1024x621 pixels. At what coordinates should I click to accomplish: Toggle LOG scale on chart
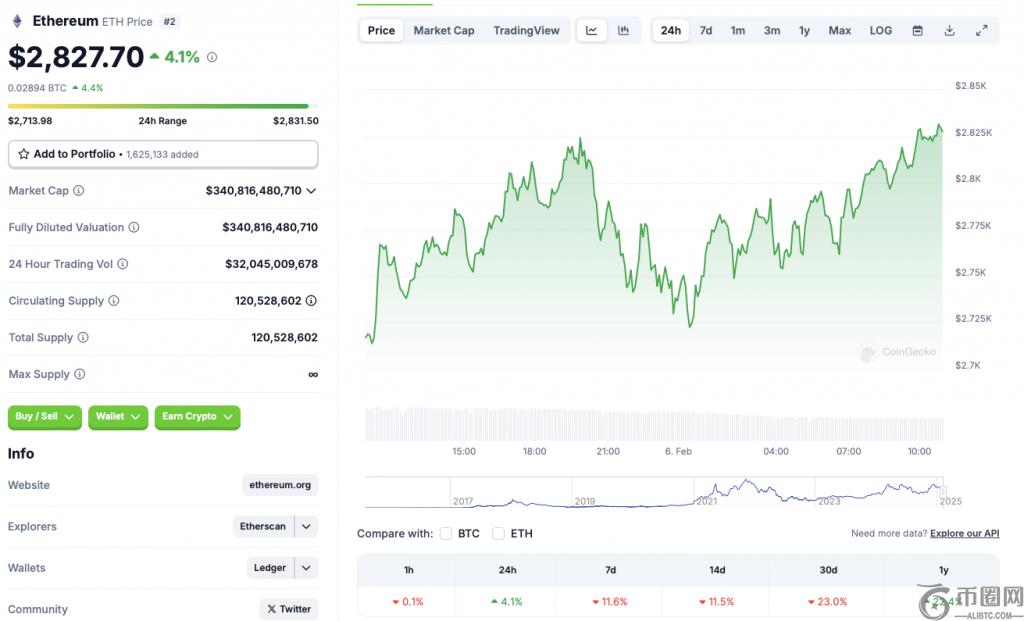880,31
